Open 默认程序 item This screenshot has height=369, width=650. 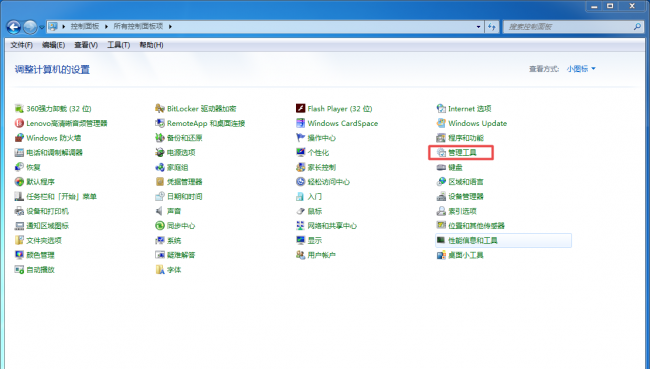pos(34,182)
